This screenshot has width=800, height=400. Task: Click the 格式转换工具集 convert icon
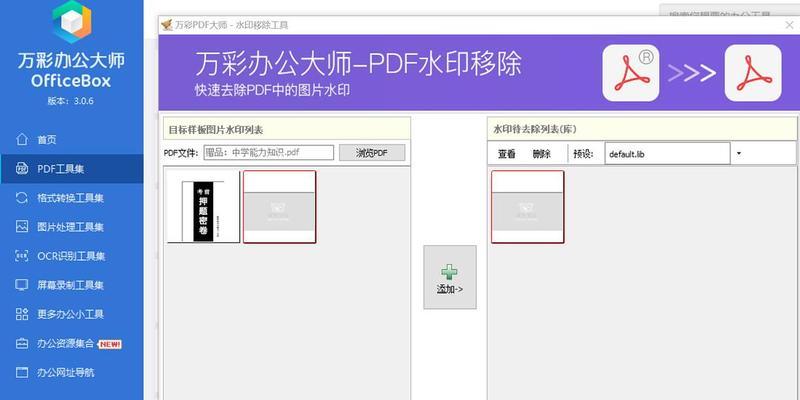point(21,198)
